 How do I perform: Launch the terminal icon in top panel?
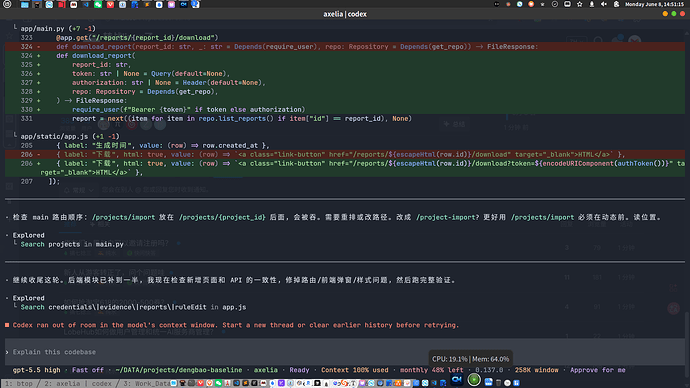click(37, 4)
